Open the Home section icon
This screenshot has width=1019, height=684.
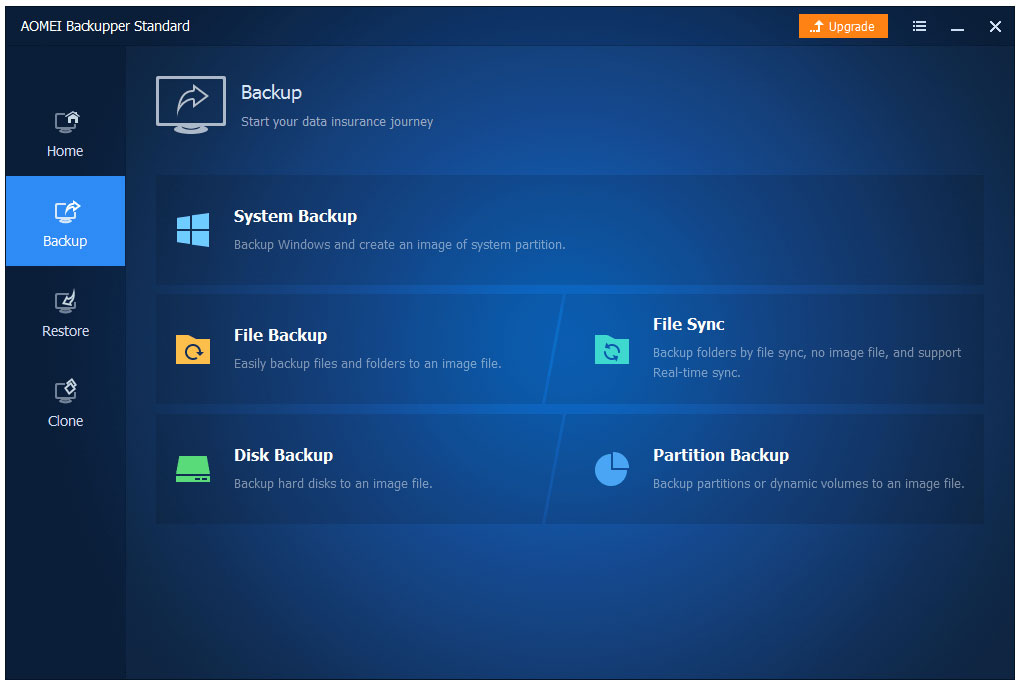point(66,121)
